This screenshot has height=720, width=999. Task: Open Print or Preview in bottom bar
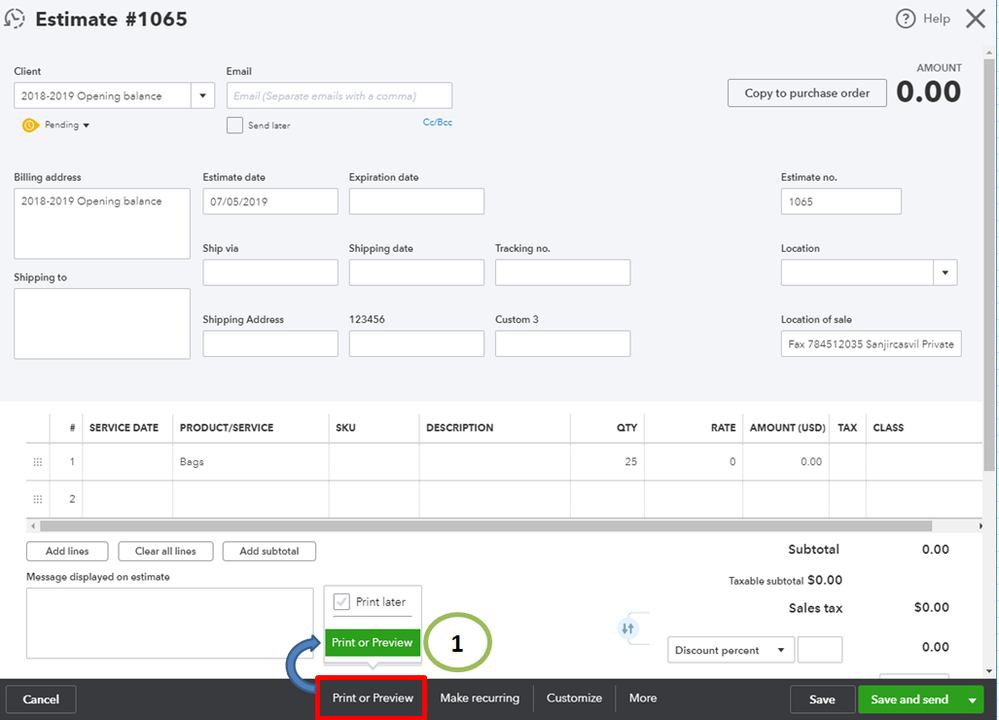pos(372,698)
